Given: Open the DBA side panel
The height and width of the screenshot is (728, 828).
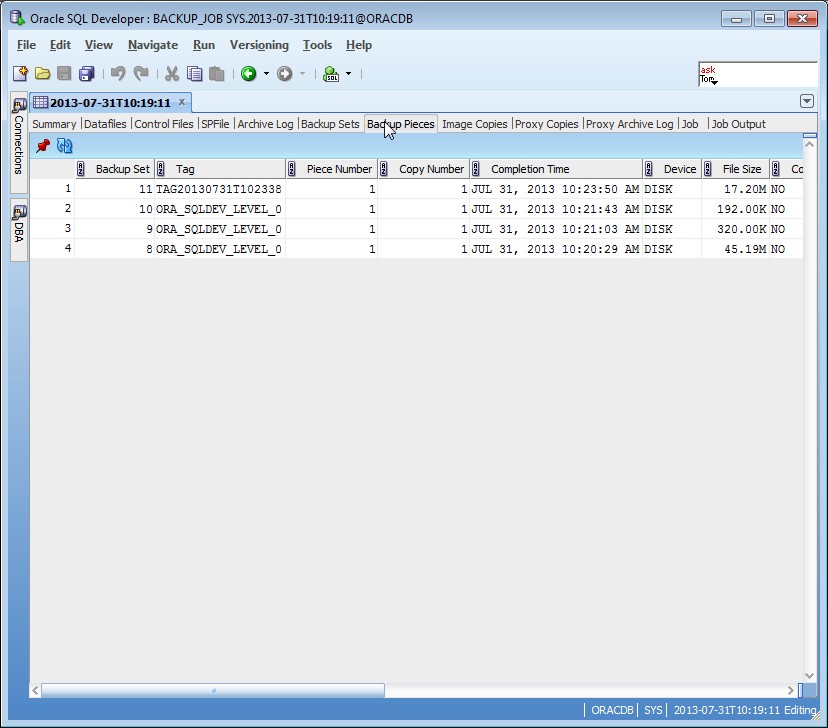Looking at the screenshot, I should 19,230.
